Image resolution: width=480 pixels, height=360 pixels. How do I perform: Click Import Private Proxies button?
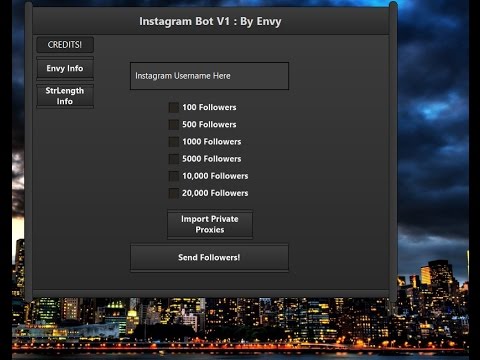tap(210, 224)
